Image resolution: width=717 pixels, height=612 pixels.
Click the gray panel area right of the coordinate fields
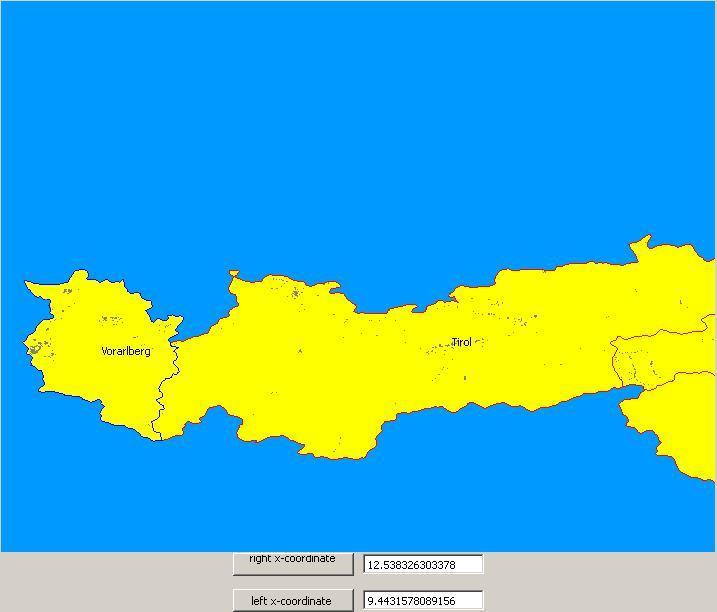[x=600, y=582]
